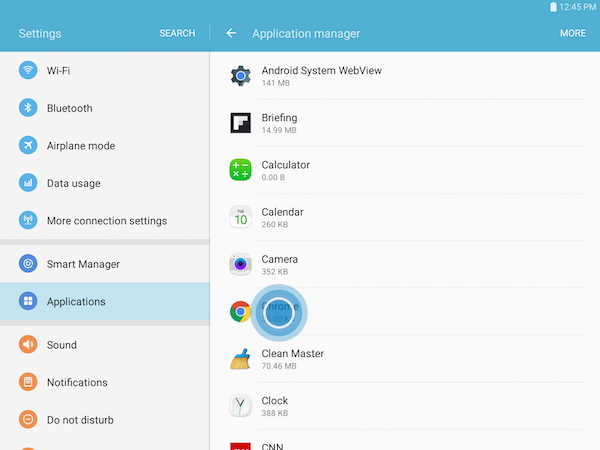This screenshot has width=600, height=450.
Task: Open Calendar app info
Action: [405, 217]
